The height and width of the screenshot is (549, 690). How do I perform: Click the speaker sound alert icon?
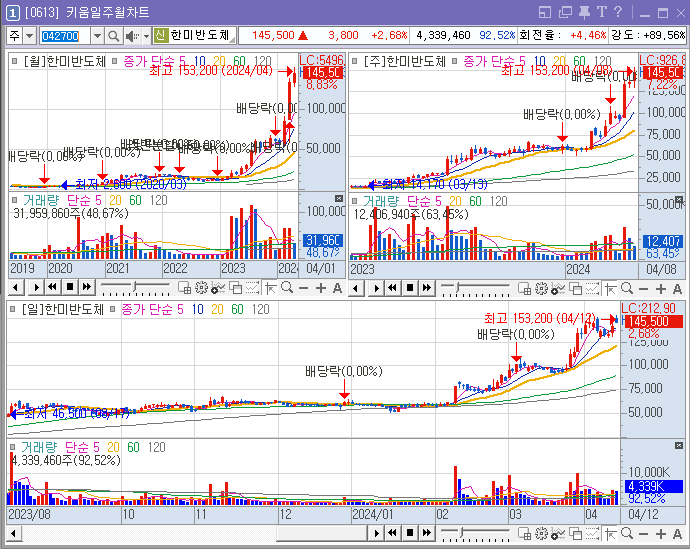pyautogui.click(x=132, y=36)
